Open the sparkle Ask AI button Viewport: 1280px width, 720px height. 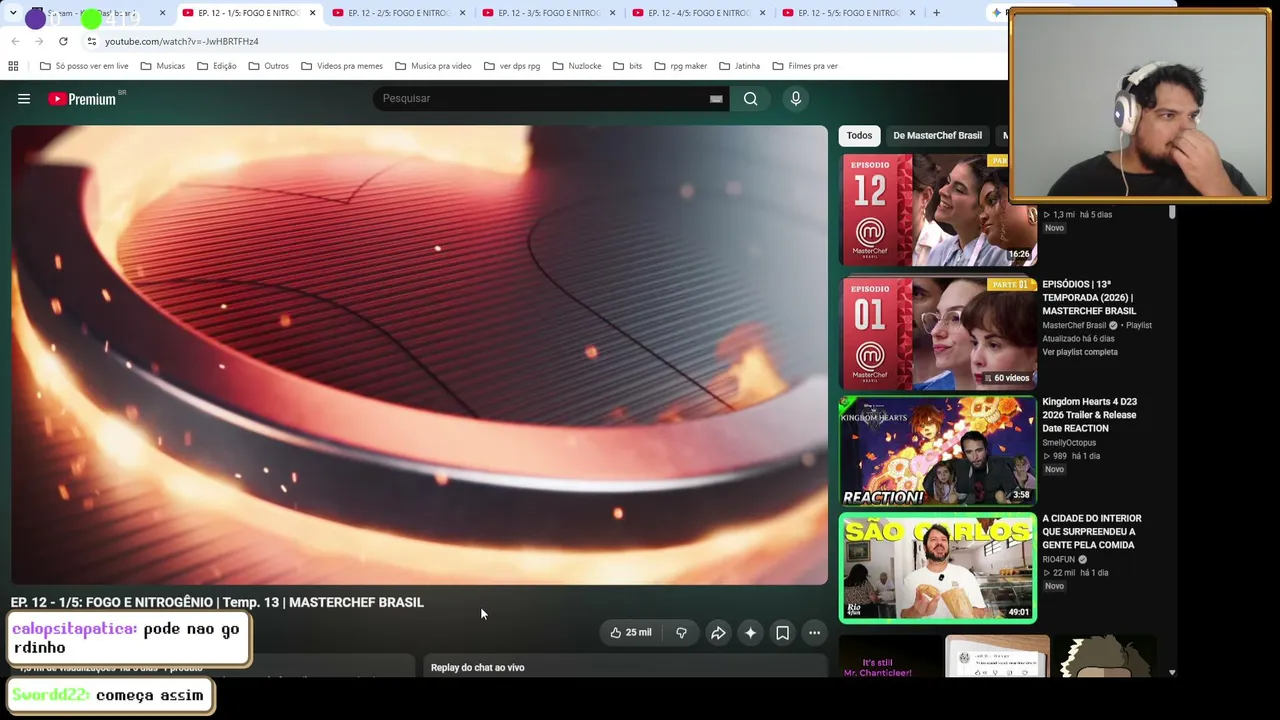[x=750, y=632]
